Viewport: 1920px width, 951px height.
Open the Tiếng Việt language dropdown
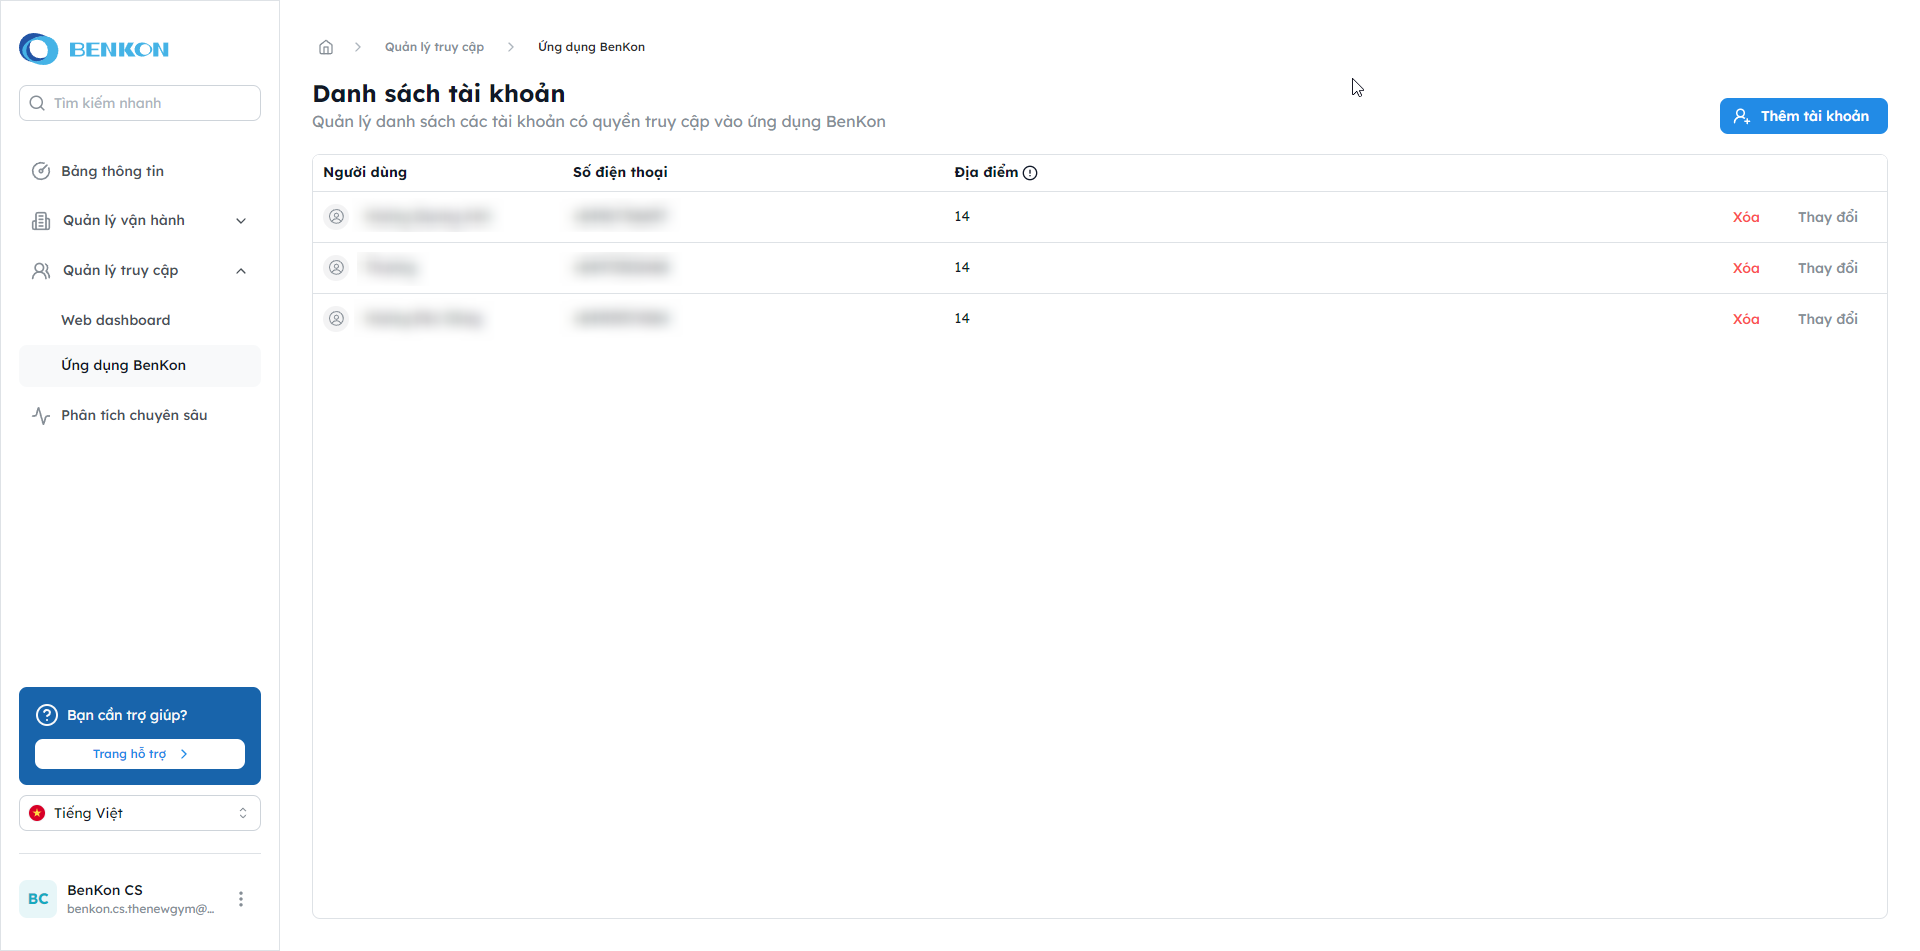[140, 813]
